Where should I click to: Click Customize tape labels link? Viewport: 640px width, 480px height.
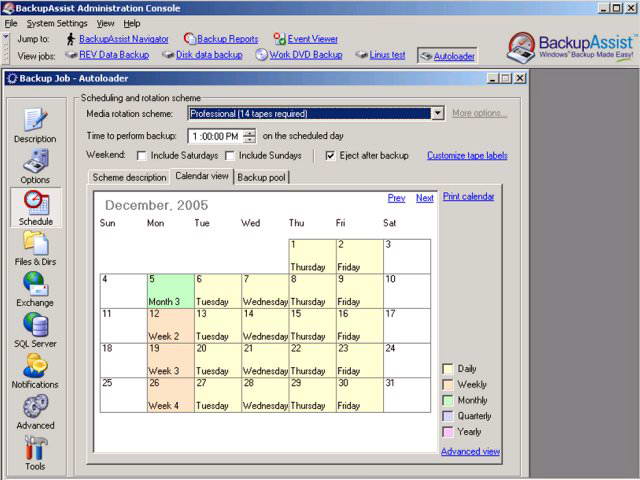coord(467,156)
